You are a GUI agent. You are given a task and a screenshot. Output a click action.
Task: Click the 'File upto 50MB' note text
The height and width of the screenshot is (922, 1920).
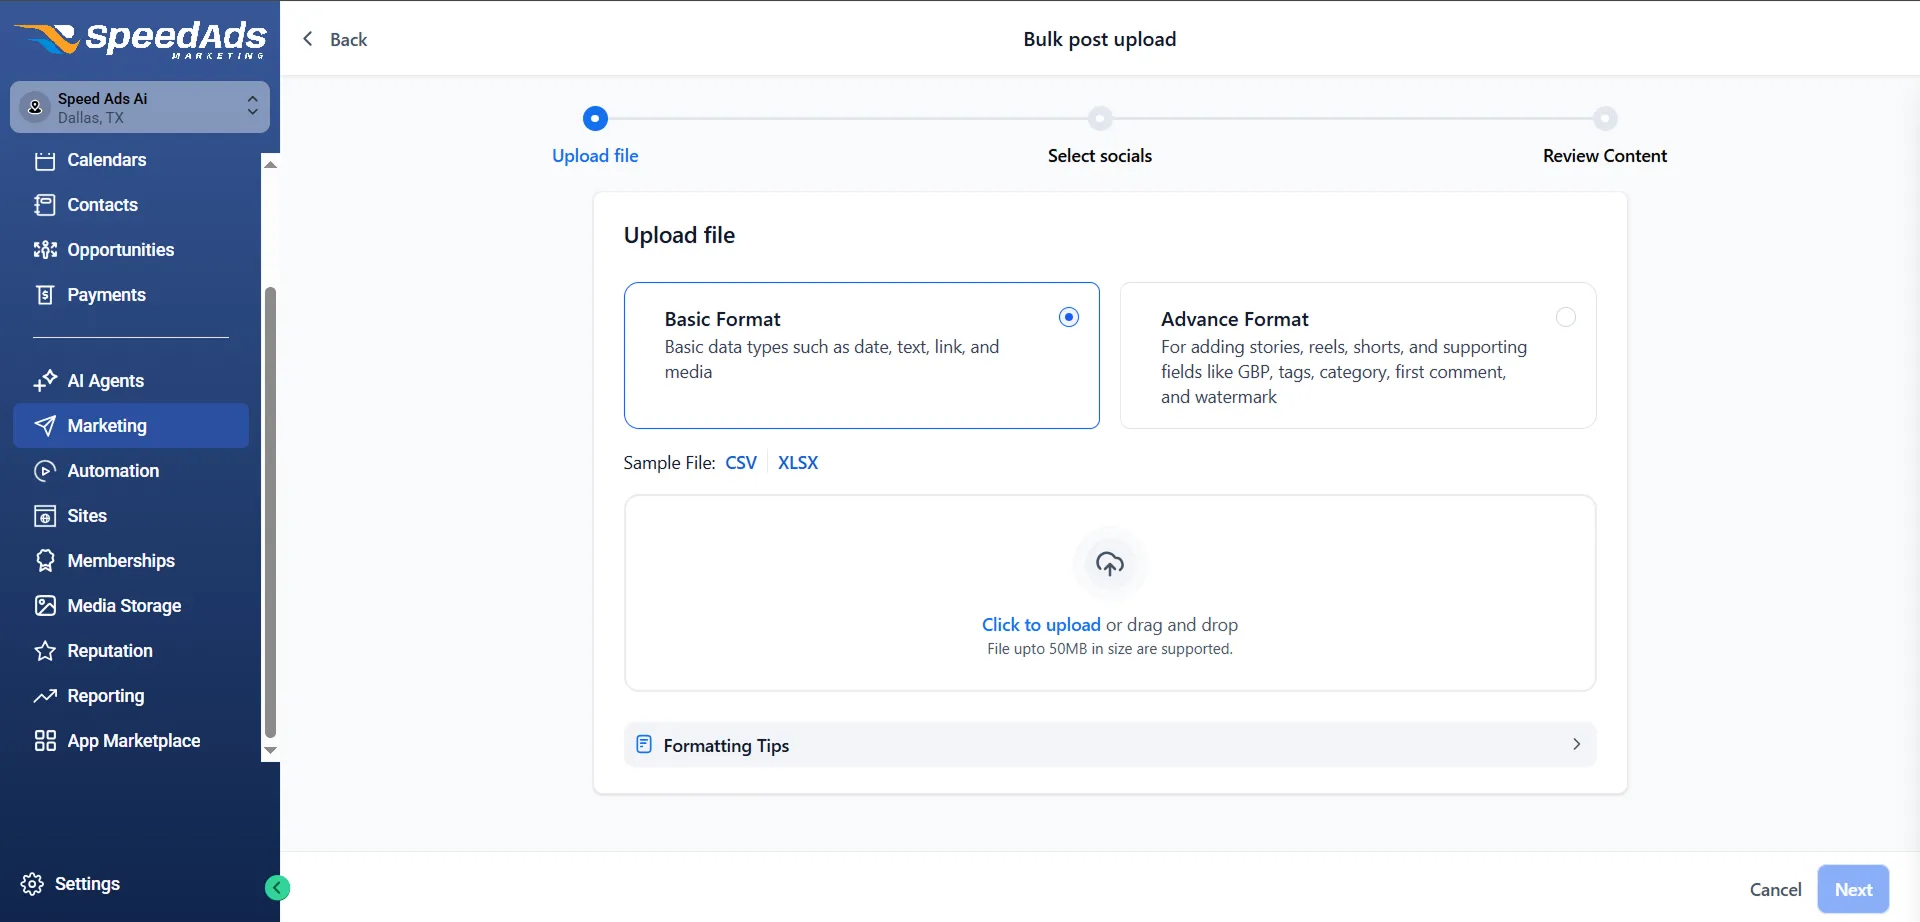pyautogui.click(x=1110, y=649)
